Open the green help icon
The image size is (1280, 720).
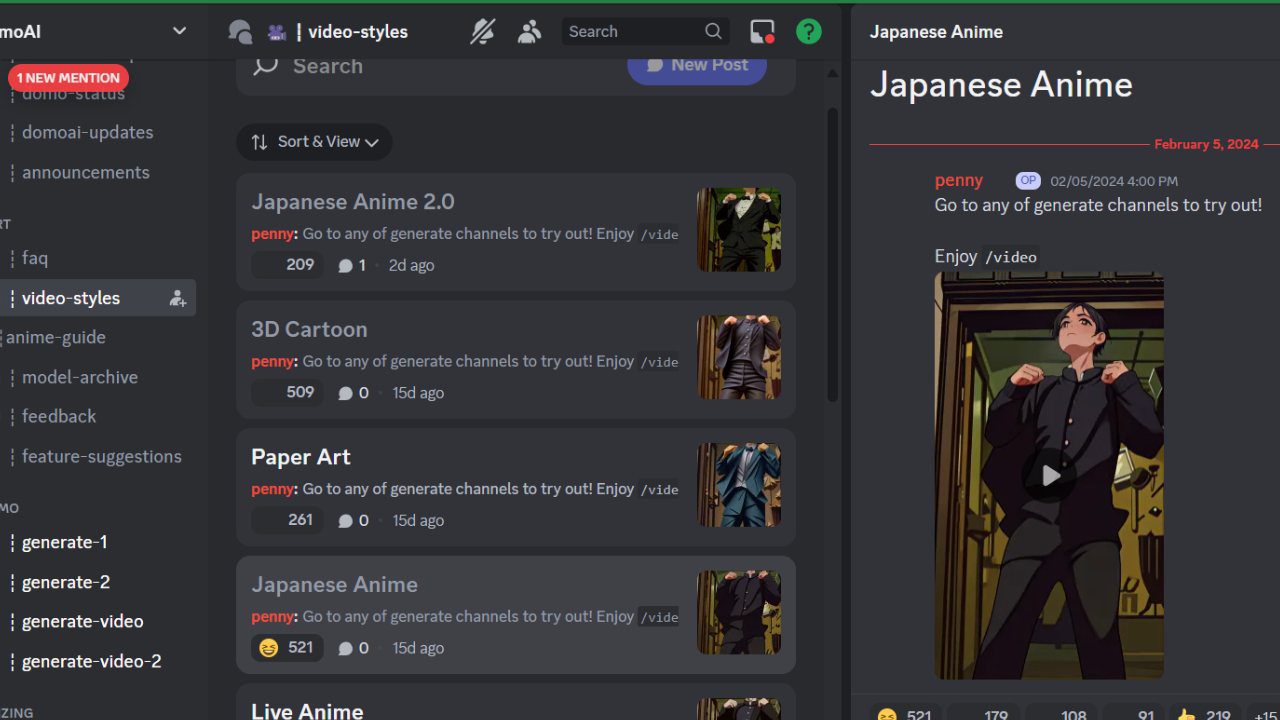[808, 32]
